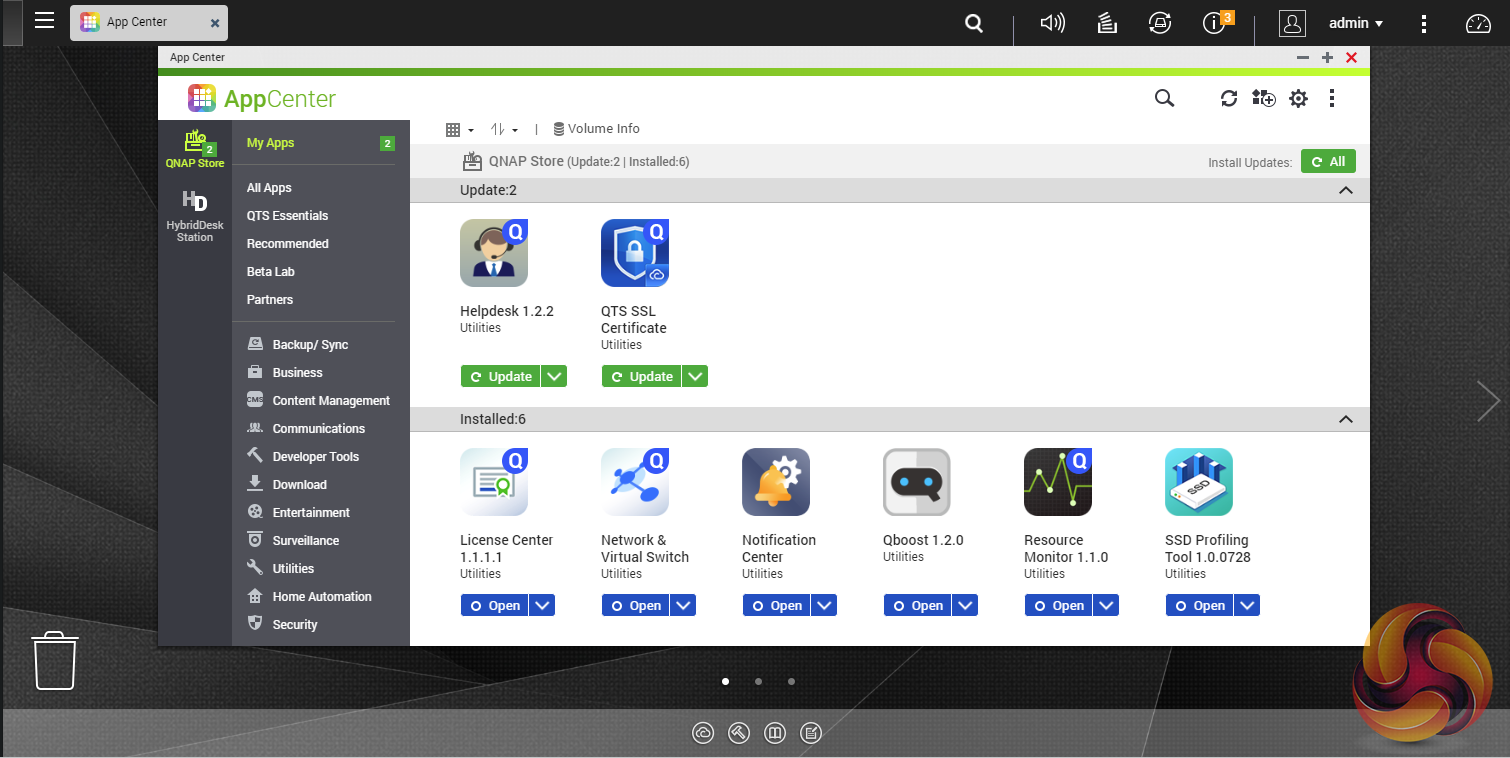Open the desktop trash bin

tap(55, 660)
